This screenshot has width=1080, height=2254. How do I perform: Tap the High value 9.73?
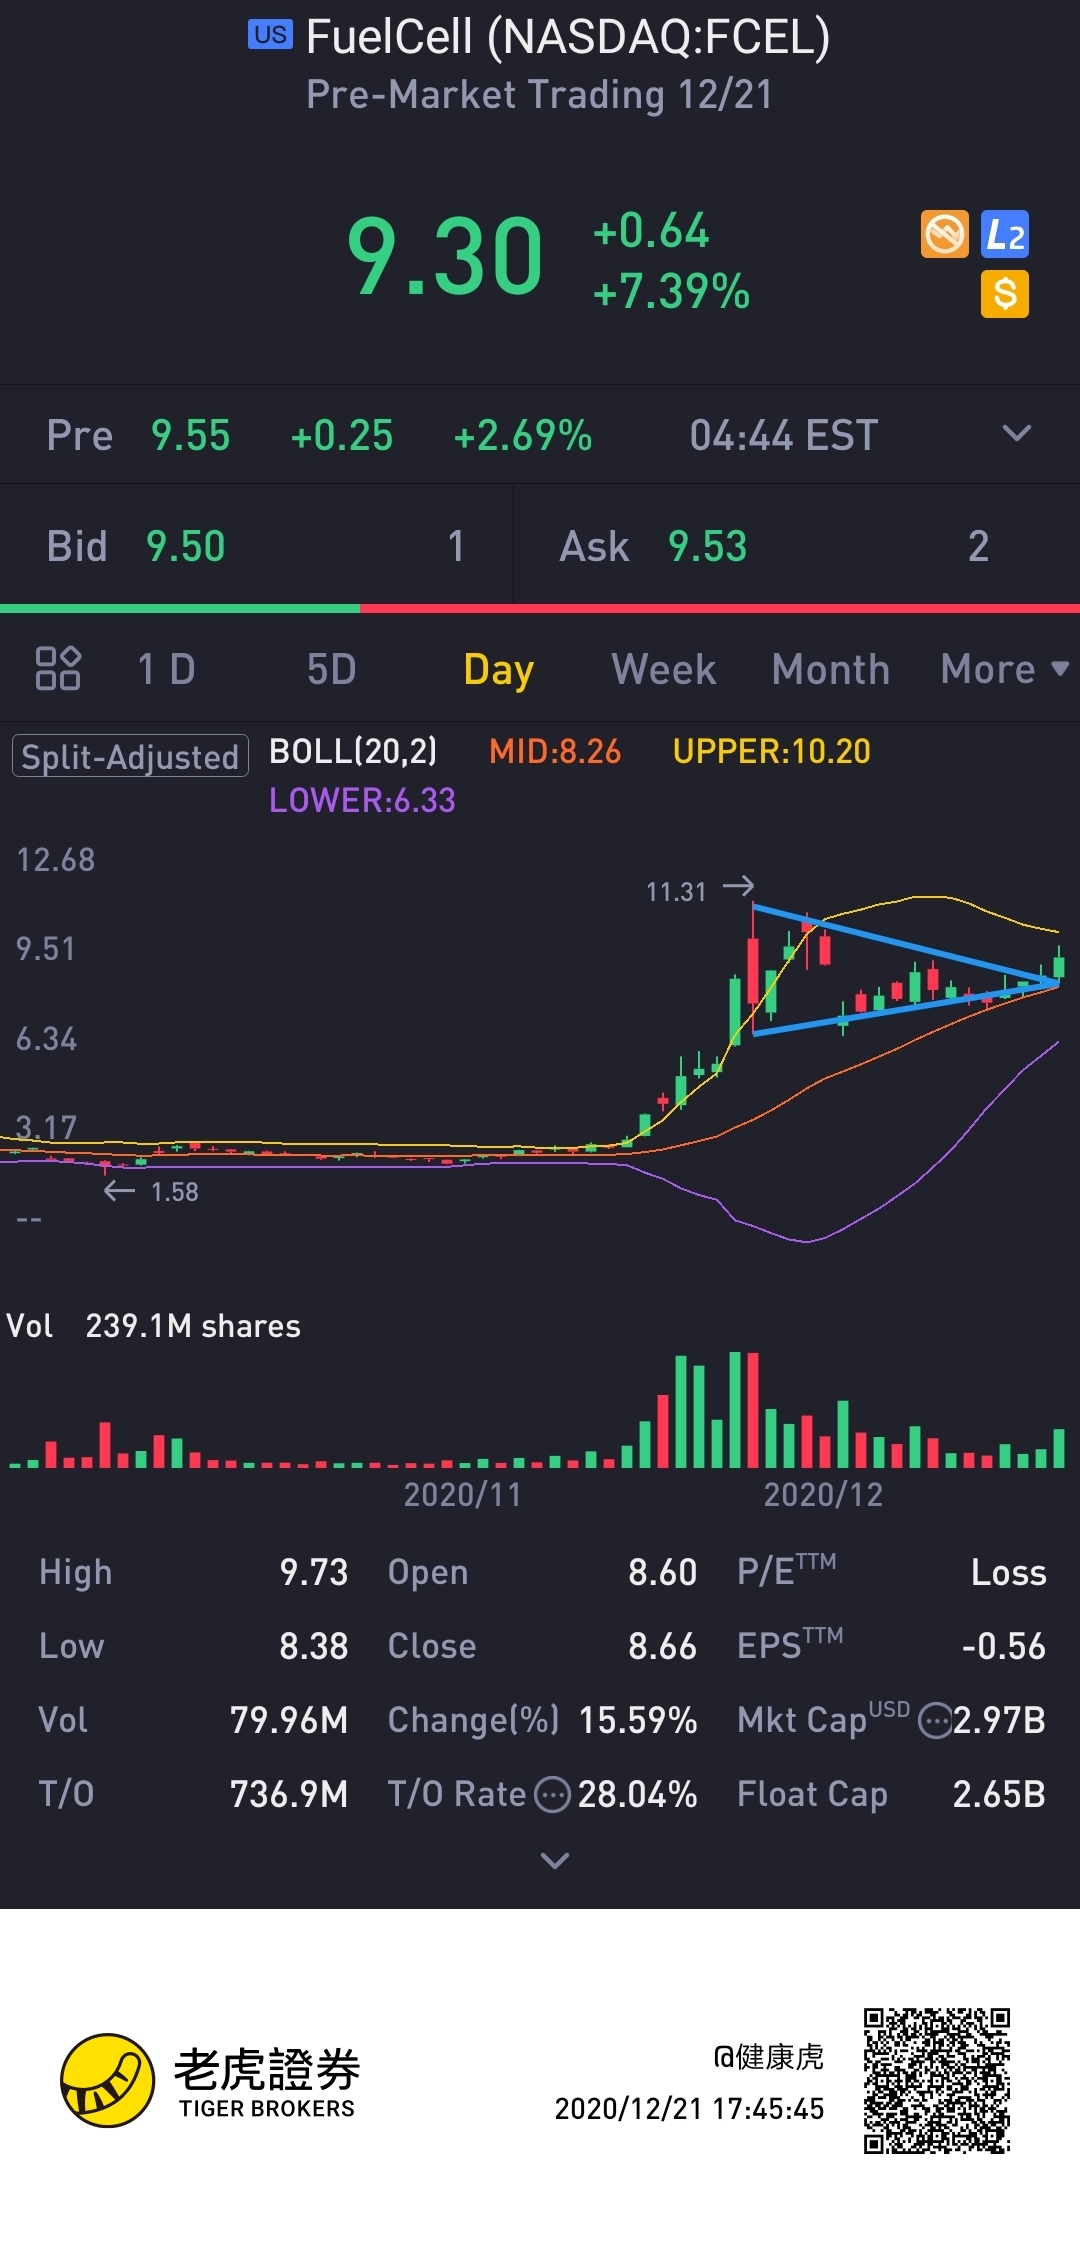point(314,1572)
